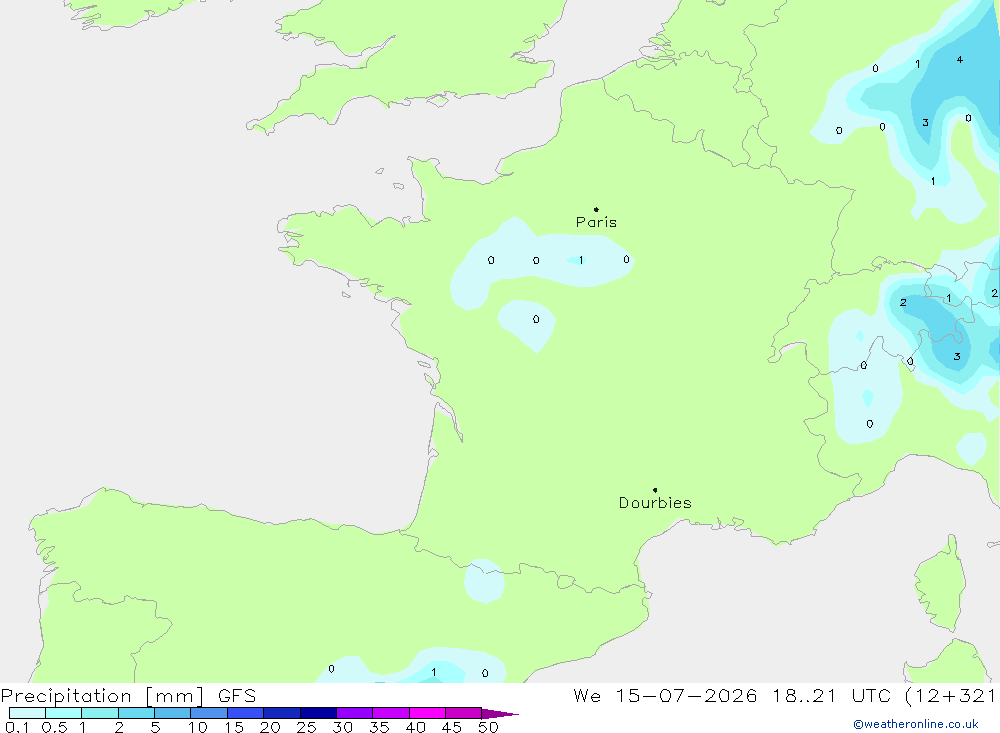This screenshot has width=1000, height=733.
Task: Click the above-50 mm legend arrow tip
Action: (x=500, y=714)
